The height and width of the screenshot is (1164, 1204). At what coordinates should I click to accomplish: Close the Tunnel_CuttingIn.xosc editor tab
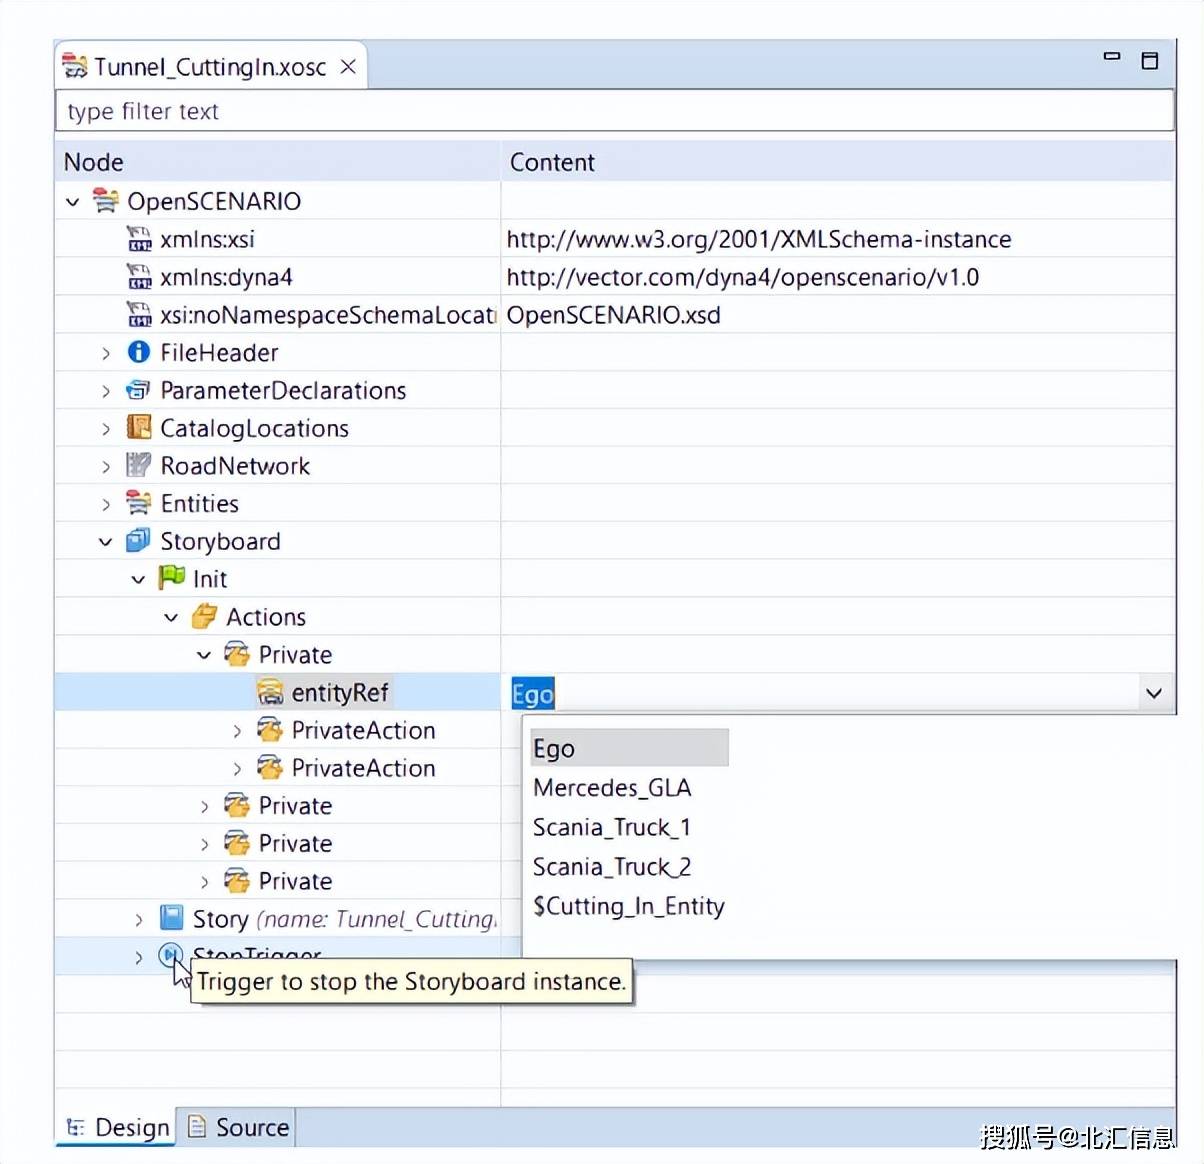point(348,67)
